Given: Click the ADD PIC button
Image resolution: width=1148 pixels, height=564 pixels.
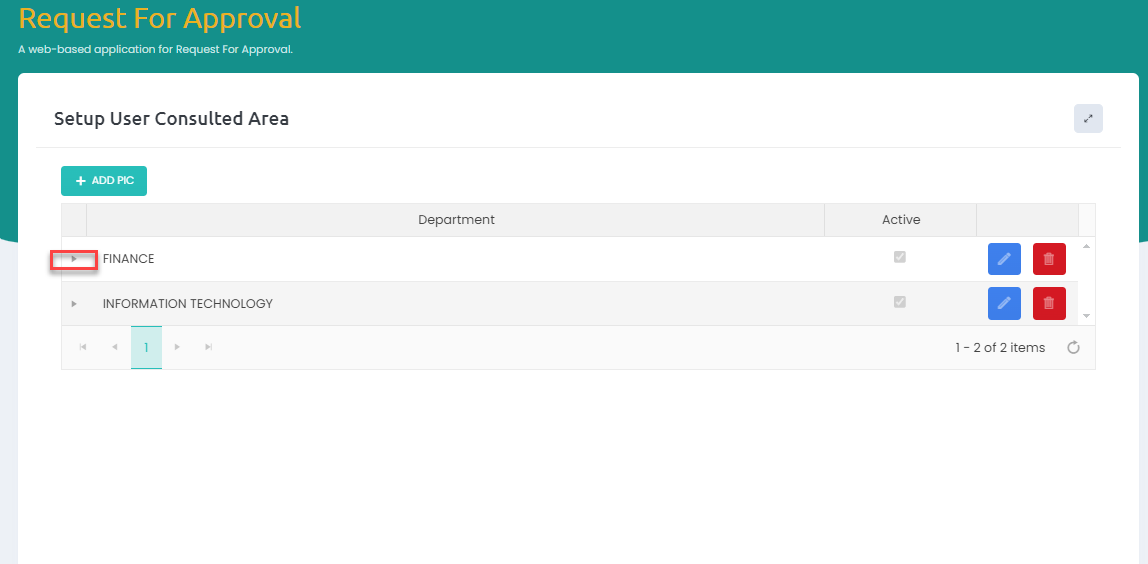Looking at the screenshot, I should (x=104, y=181).
